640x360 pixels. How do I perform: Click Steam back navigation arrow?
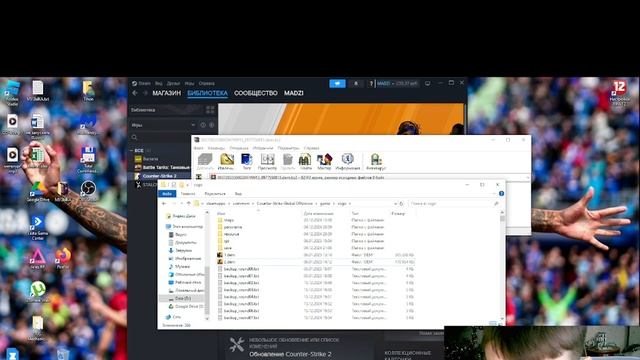pos(135,93)
